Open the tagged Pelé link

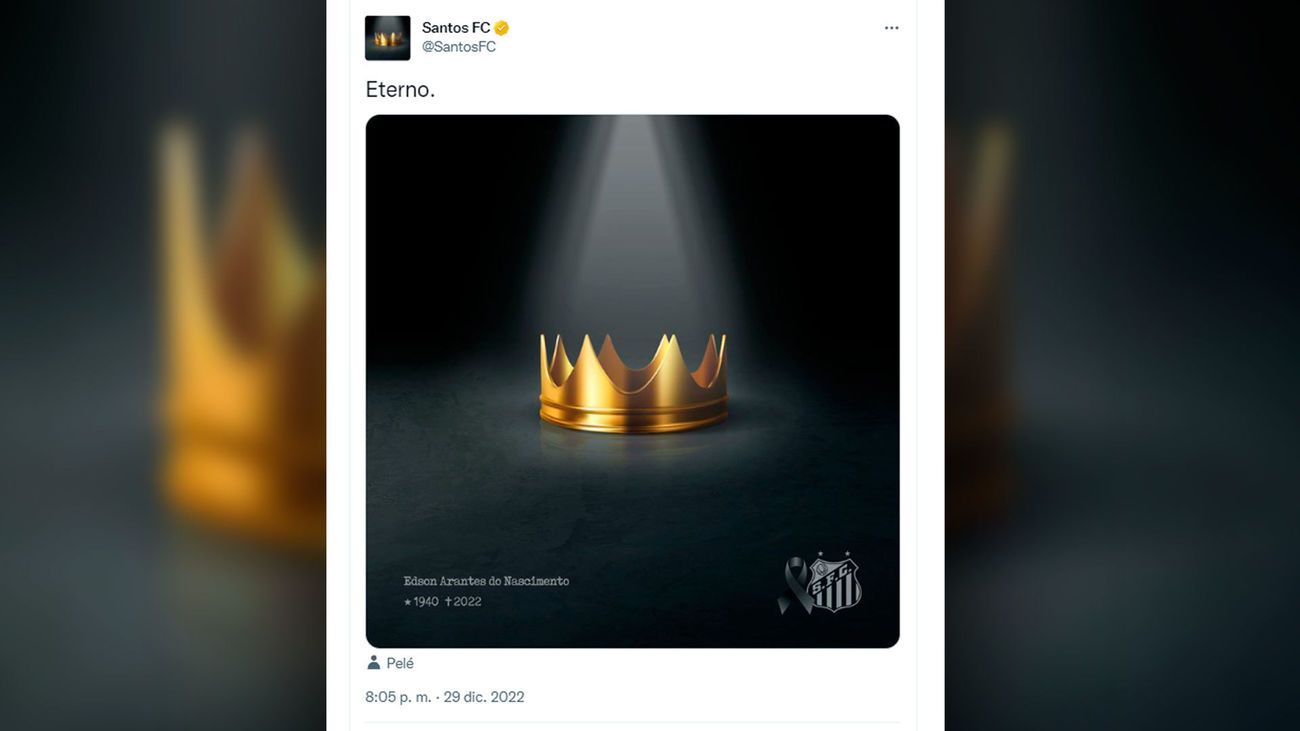pyautogui.click(x=400, y=663)
